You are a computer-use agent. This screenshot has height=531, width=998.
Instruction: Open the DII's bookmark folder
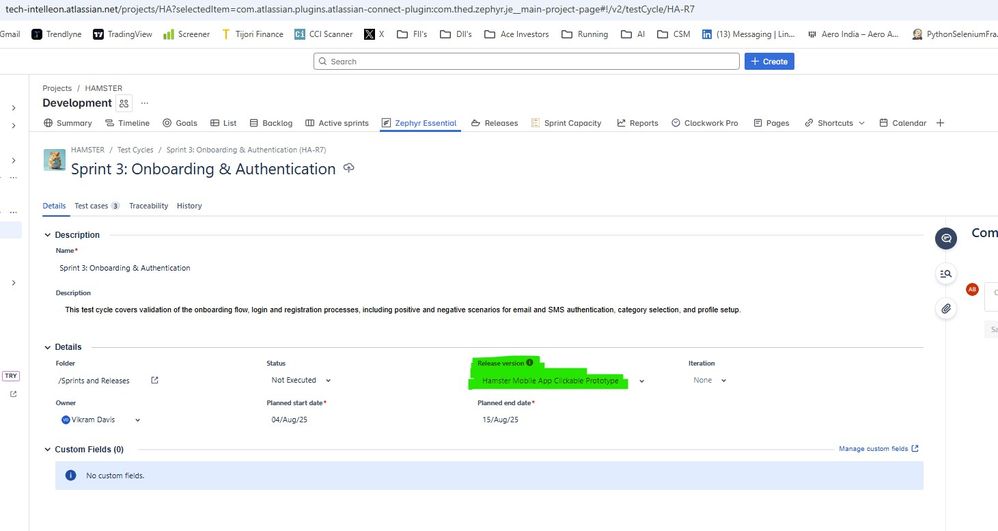click(456, 34)
